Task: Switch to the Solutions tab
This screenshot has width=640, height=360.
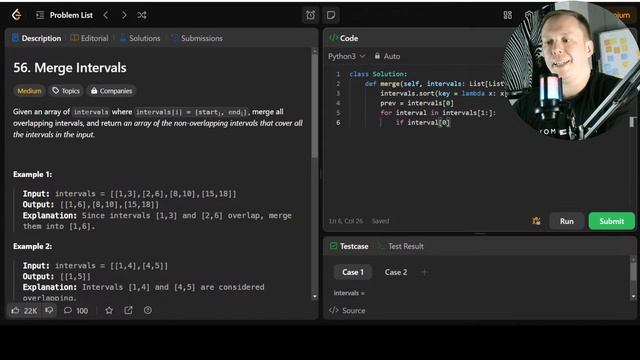Action: (x=140, y=38)
